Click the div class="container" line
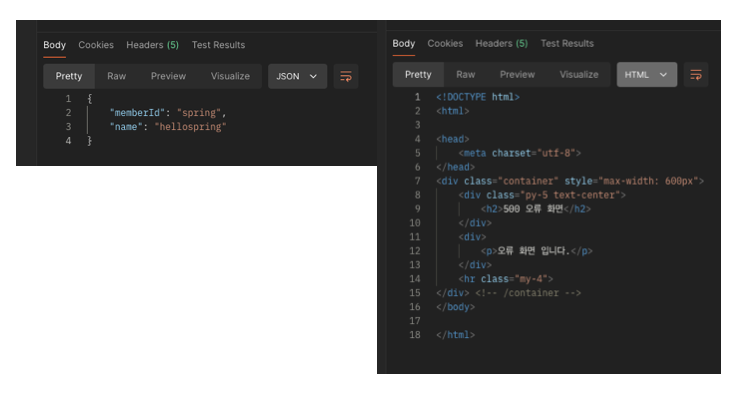746x396 pixels. point(570,181)
